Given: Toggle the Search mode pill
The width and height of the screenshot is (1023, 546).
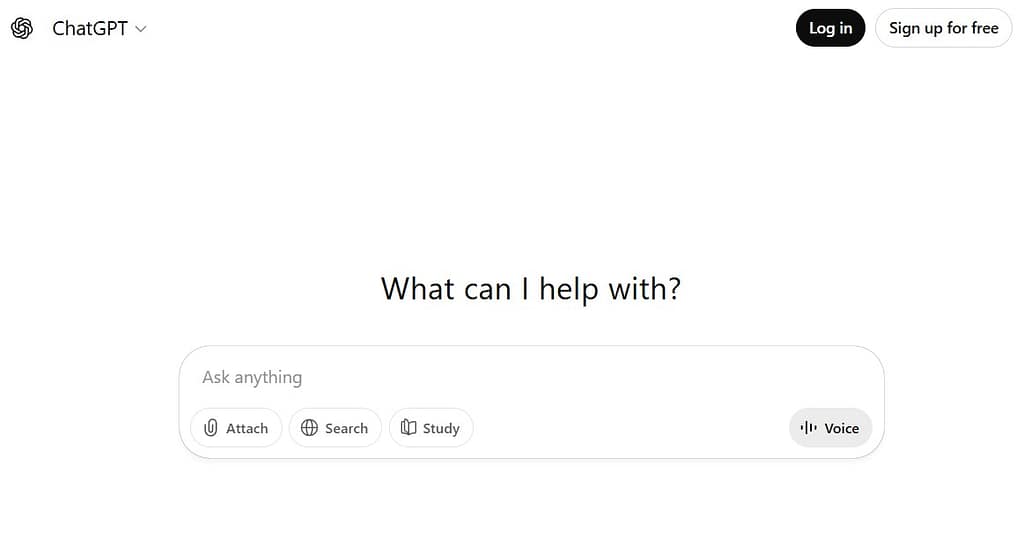Looking at the screenshot, I should click(x=335, y=428).
